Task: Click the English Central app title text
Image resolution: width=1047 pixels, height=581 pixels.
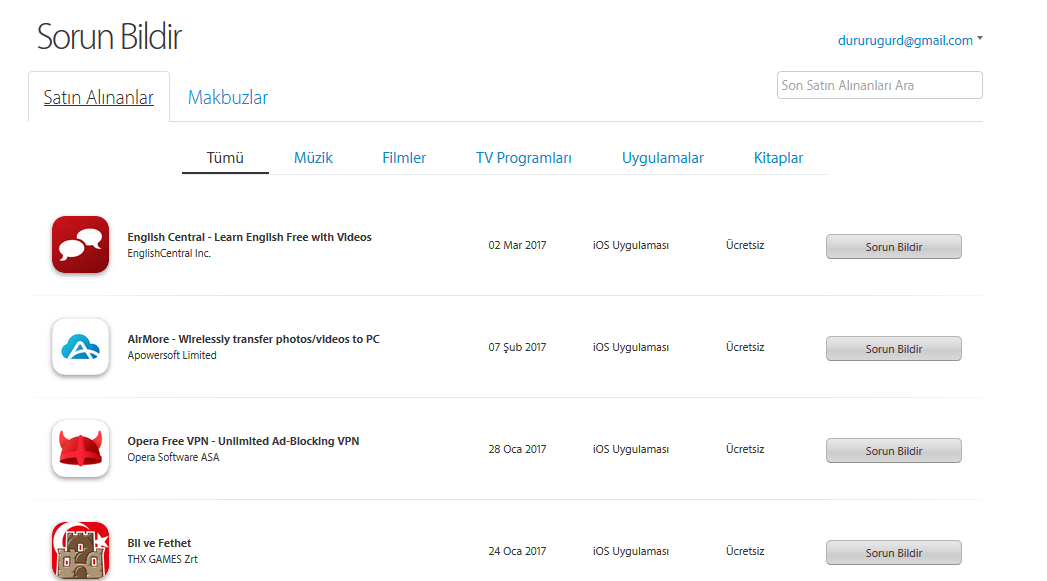Action: pos(250,237)
